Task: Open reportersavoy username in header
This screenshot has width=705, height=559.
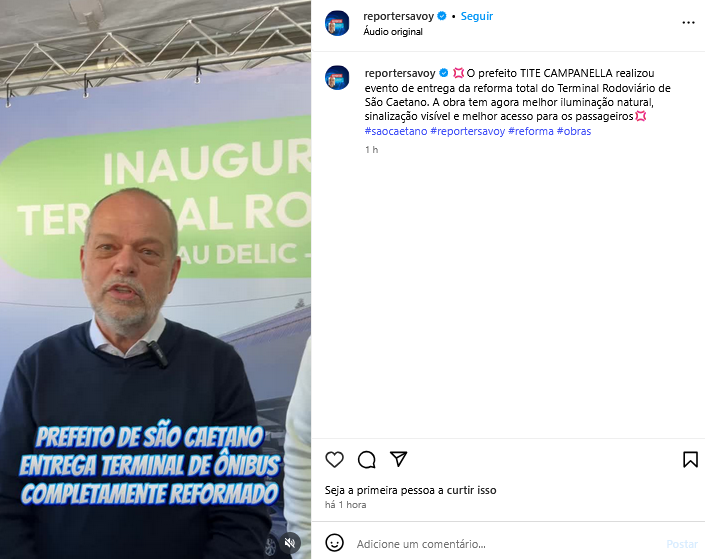Action: (398, 16)
